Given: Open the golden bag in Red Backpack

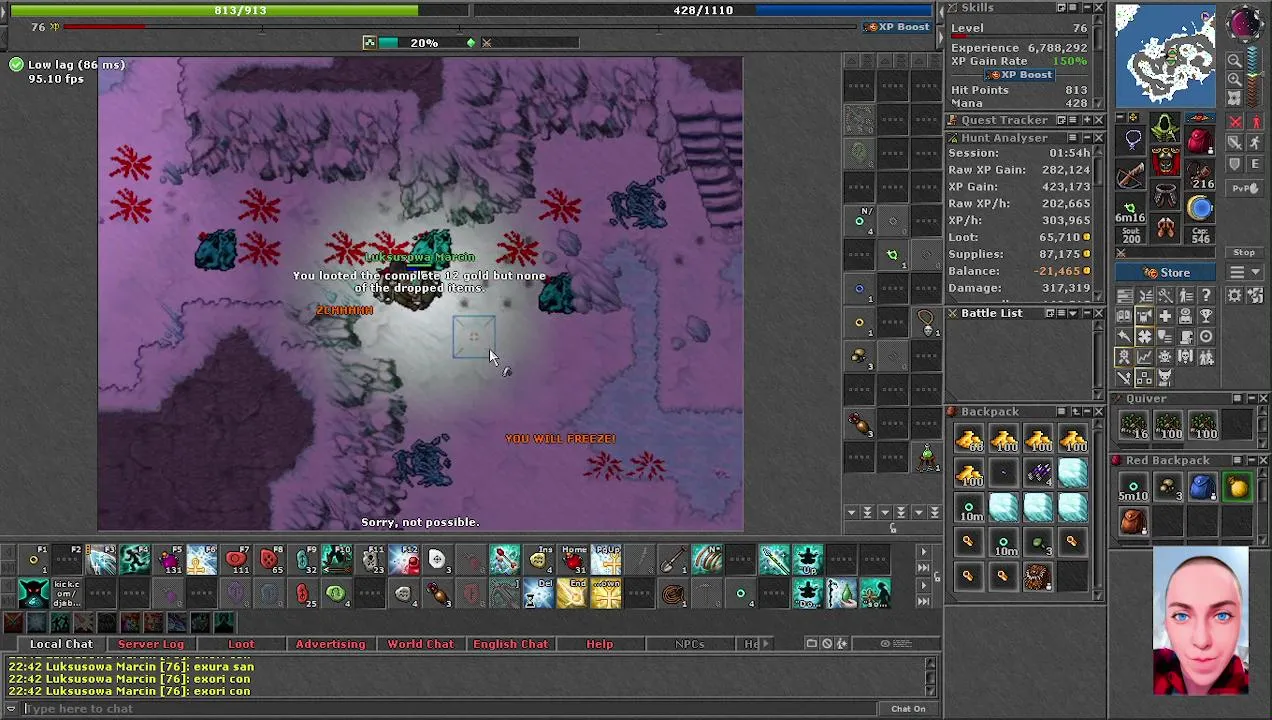Looking at the screenshot, I should (1238, 487).
